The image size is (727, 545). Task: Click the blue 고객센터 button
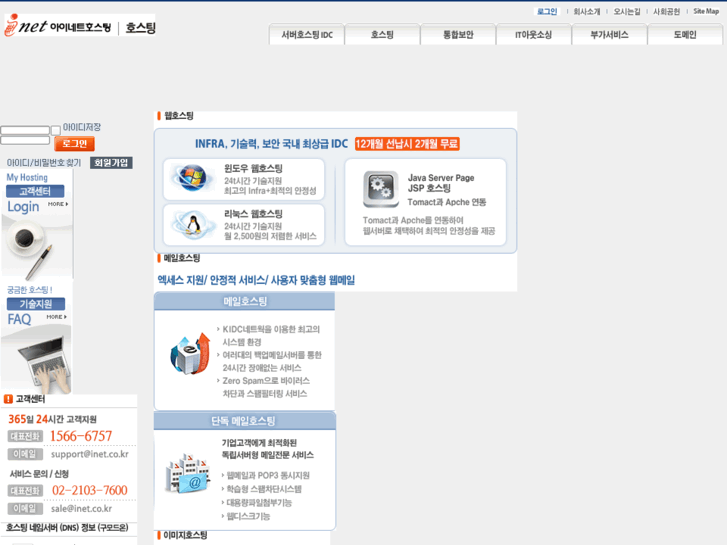[35, 191]
